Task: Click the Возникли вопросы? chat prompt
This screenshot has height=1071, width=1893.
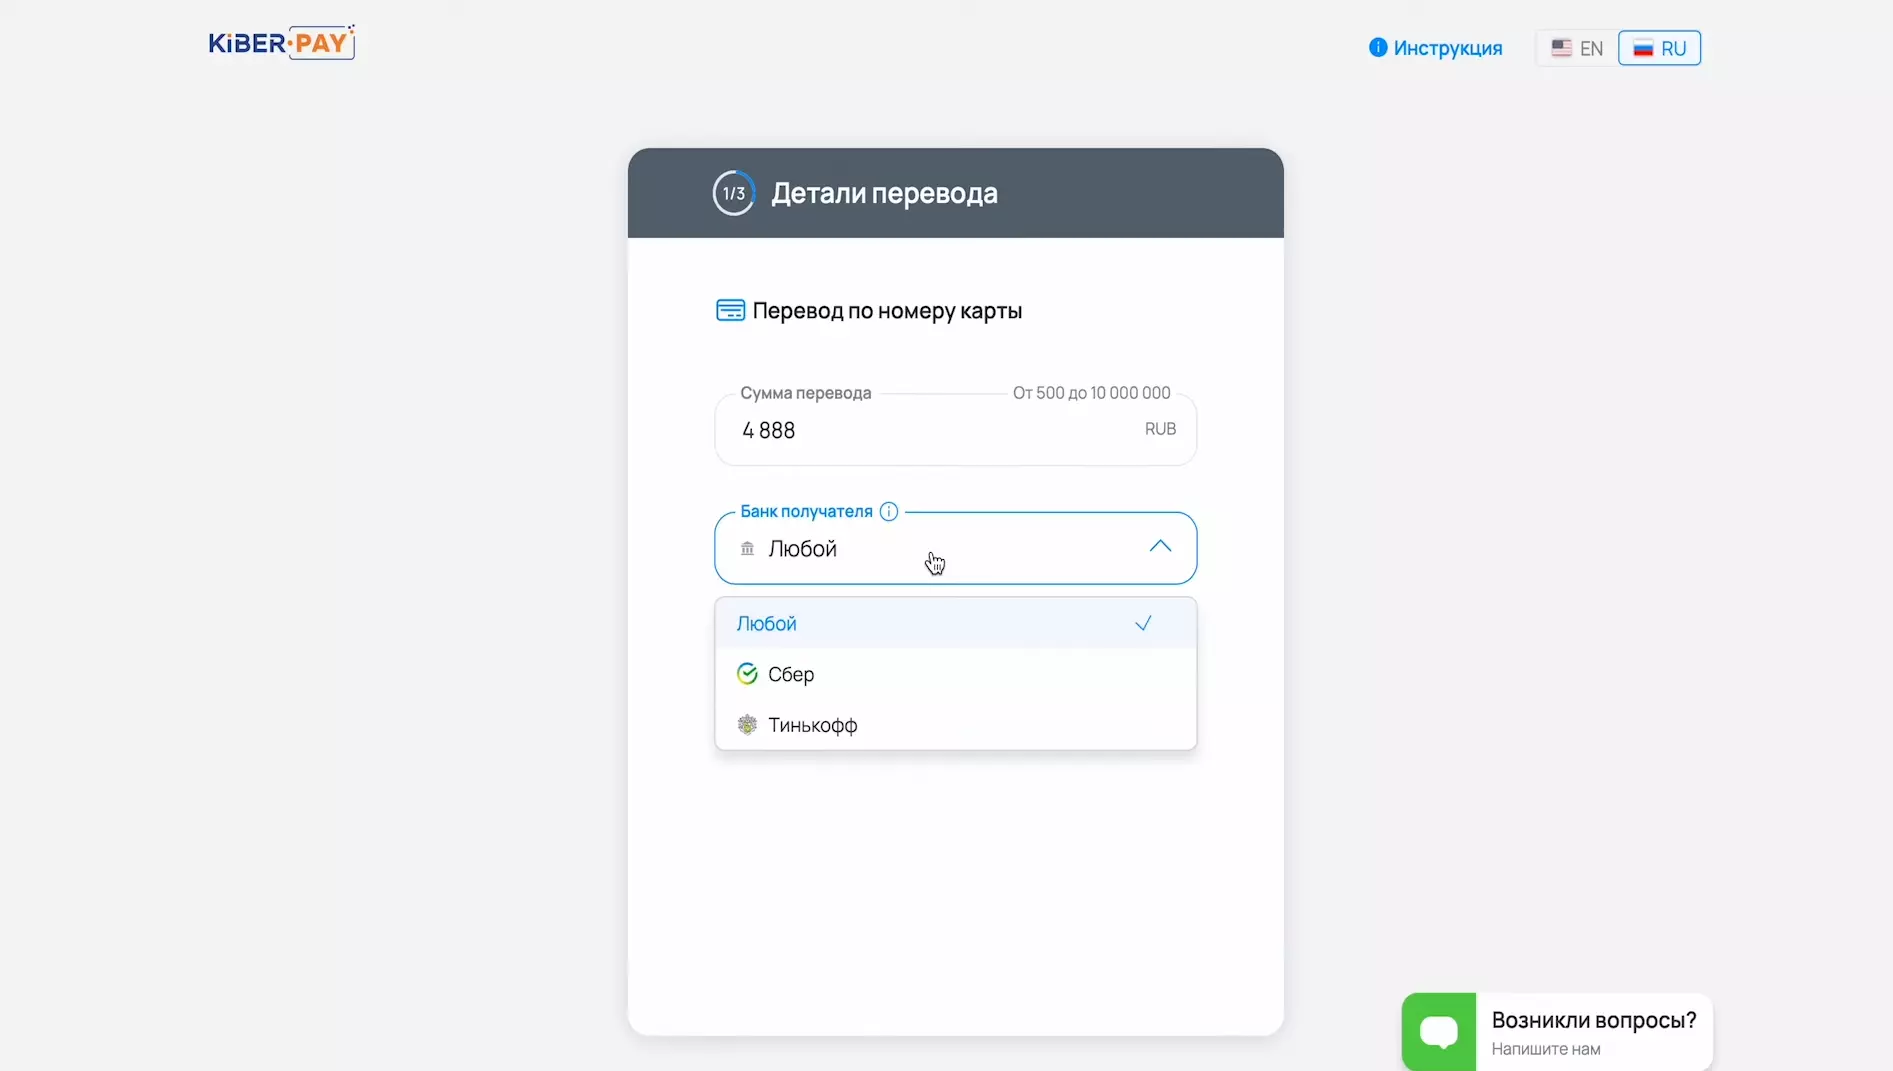Action: coord(1594,1020)
